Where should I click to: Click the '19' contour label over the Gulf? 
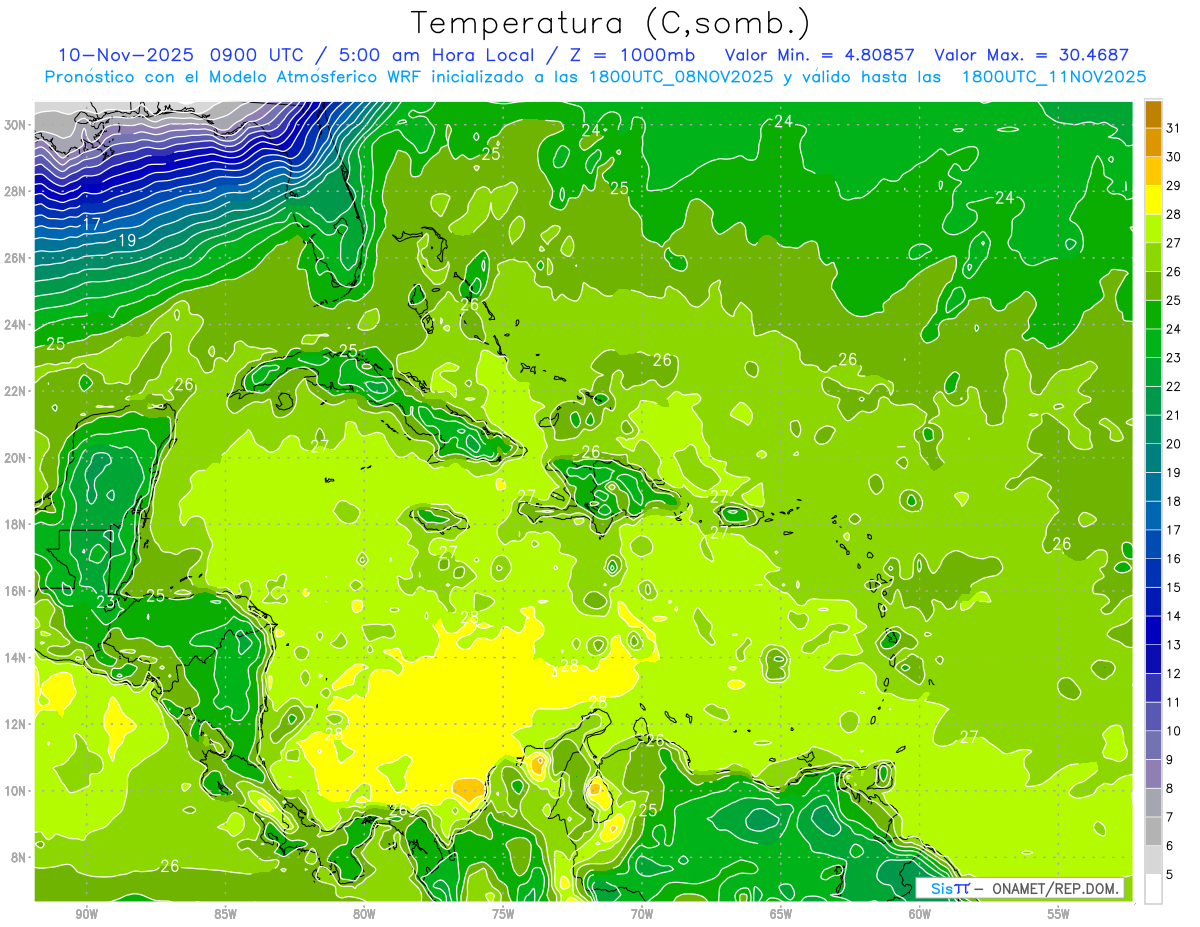pos(127,240)
